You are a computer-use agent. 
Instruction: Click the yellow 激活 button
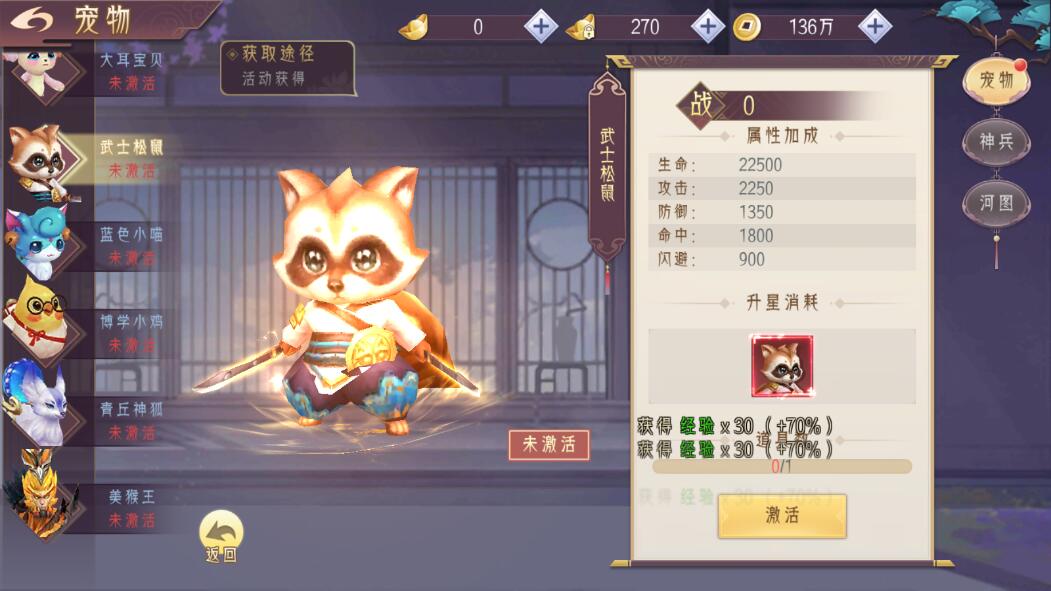click(782, 515)
